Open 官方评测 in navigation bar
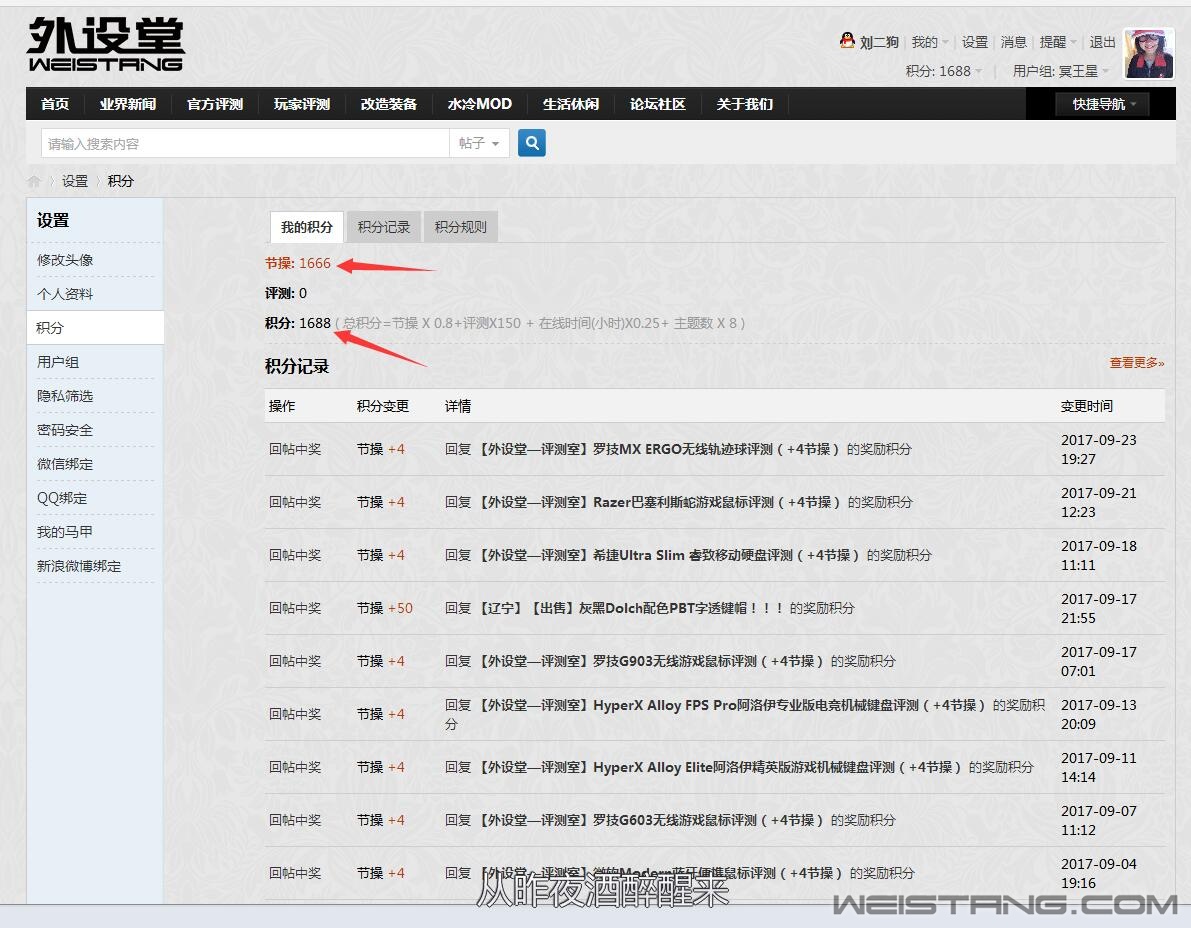 (215, 104)
